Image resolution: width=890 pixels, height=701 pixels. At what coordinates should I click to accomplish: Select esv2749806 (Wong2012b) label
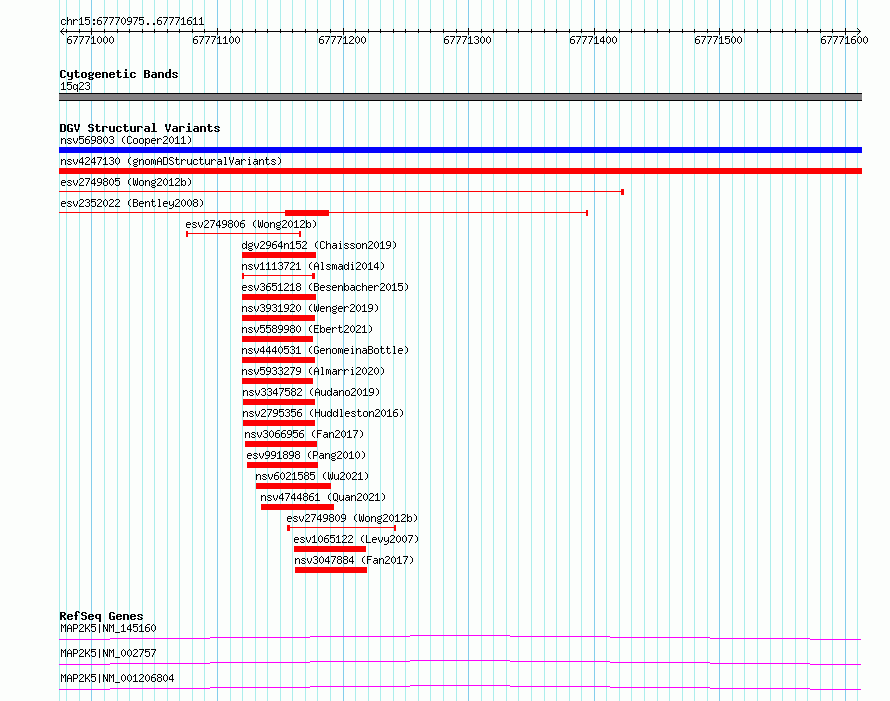pos(251,224)
